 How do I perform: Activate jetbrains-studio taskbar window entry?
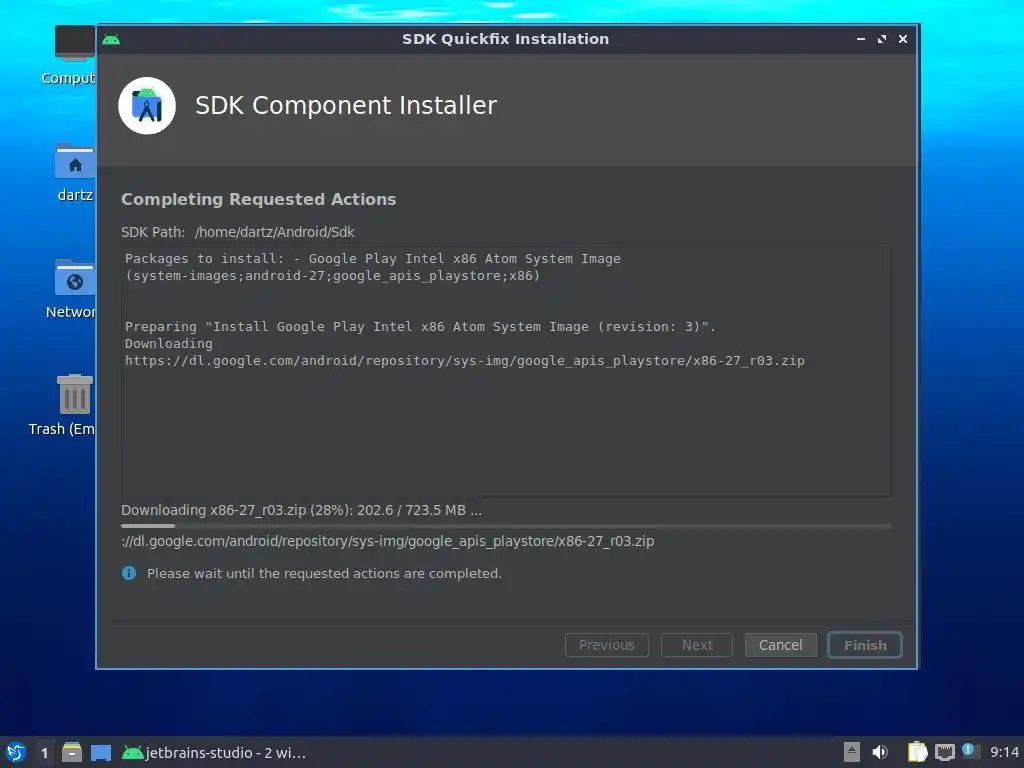click(214, 752)
